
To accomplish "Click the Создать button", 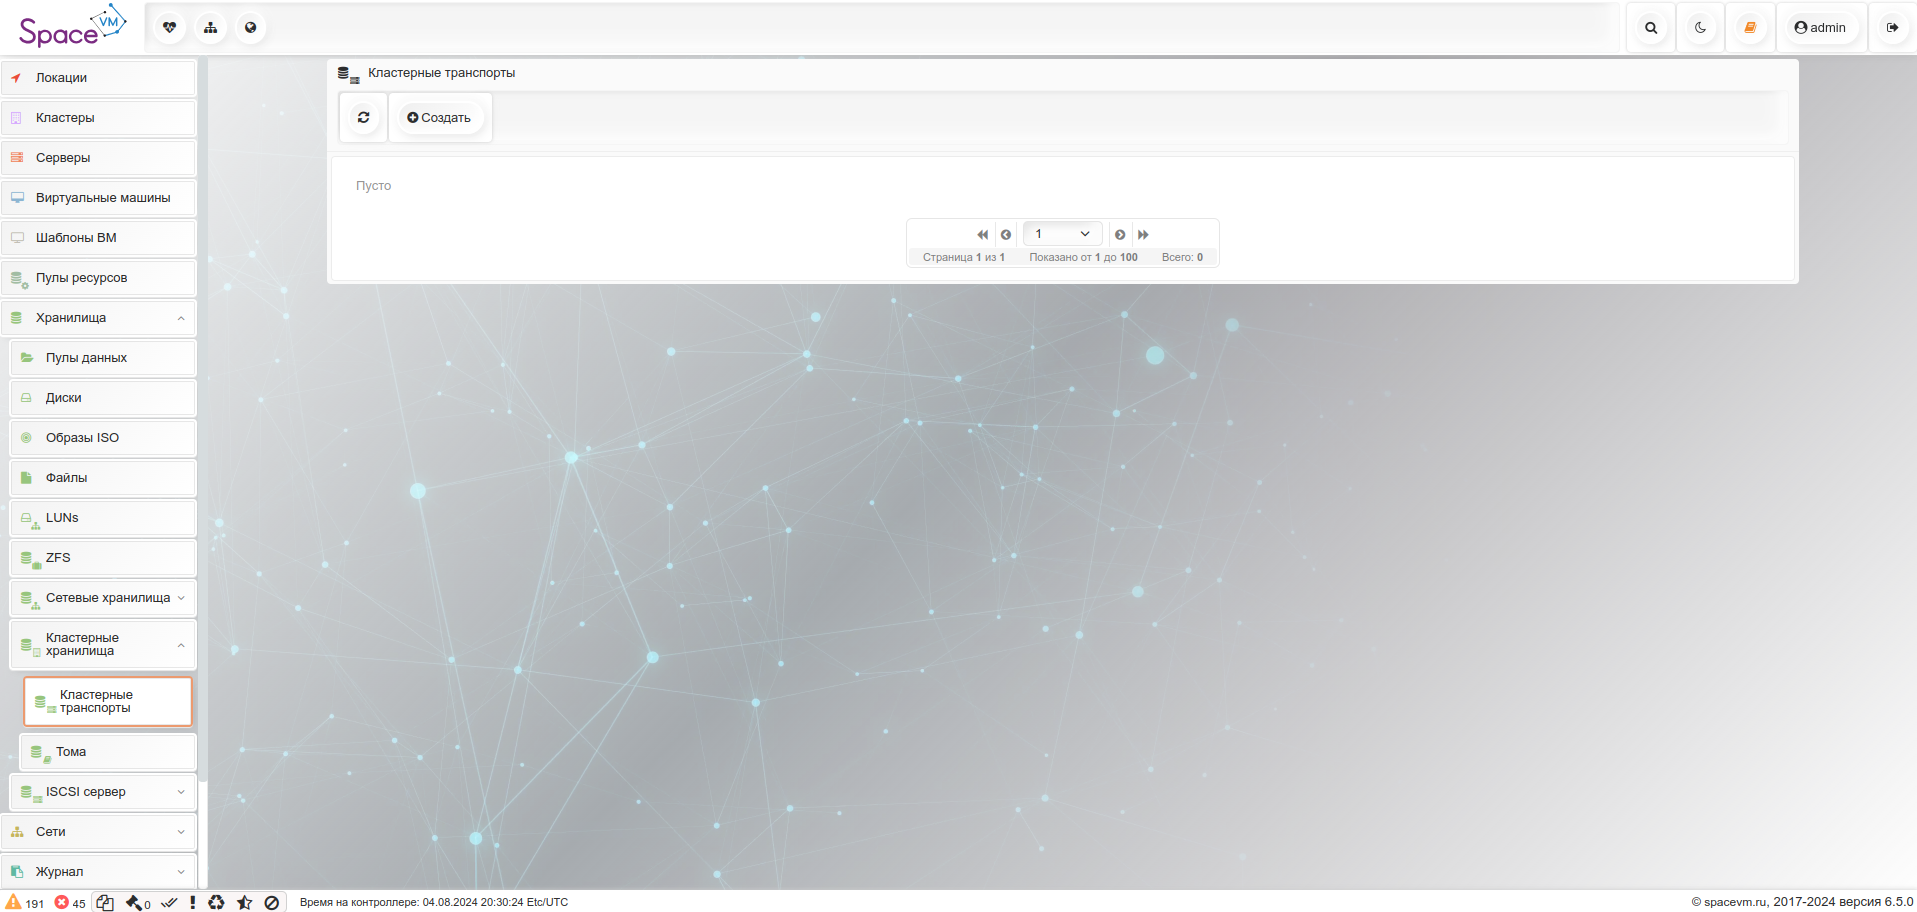I will click(x=439, y=118).
